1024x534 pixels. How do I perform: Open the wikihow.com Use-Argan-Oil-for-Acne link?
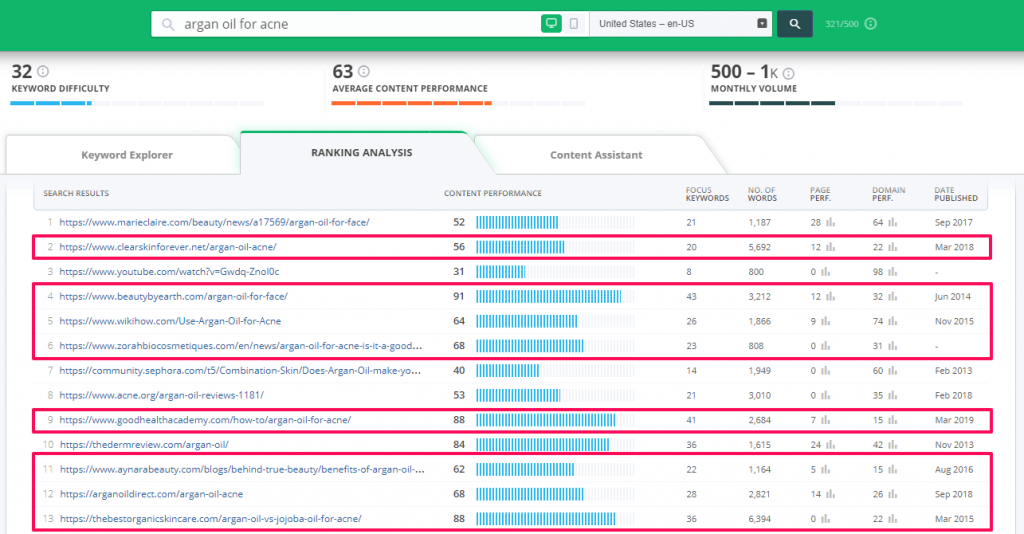pyautogui.click(x=170, y=321)
